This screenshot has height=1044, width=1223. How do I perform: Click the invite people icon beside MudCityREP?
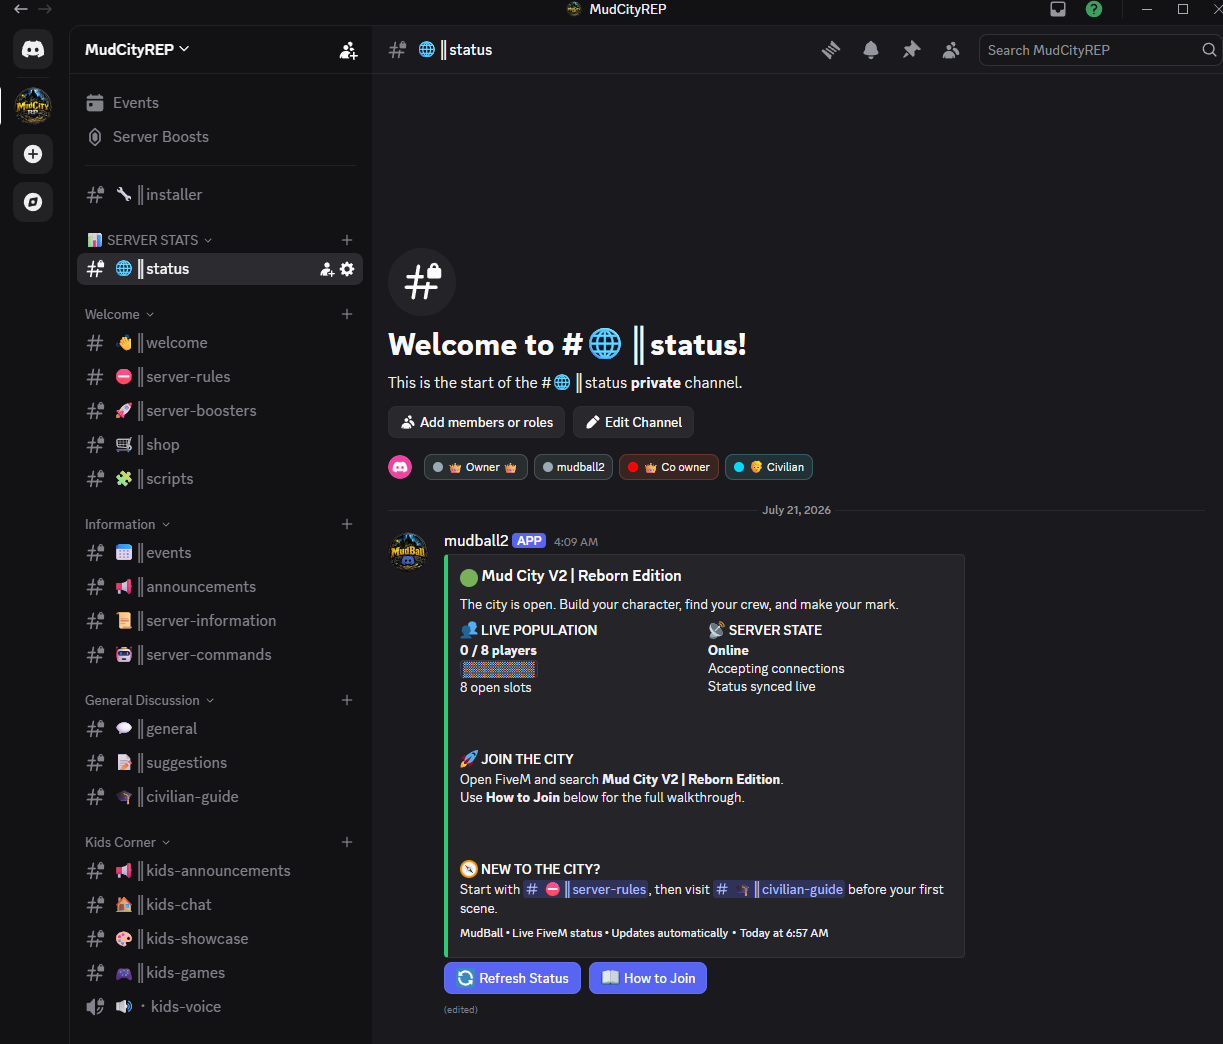pyautogui.click(x=348, y=50)
